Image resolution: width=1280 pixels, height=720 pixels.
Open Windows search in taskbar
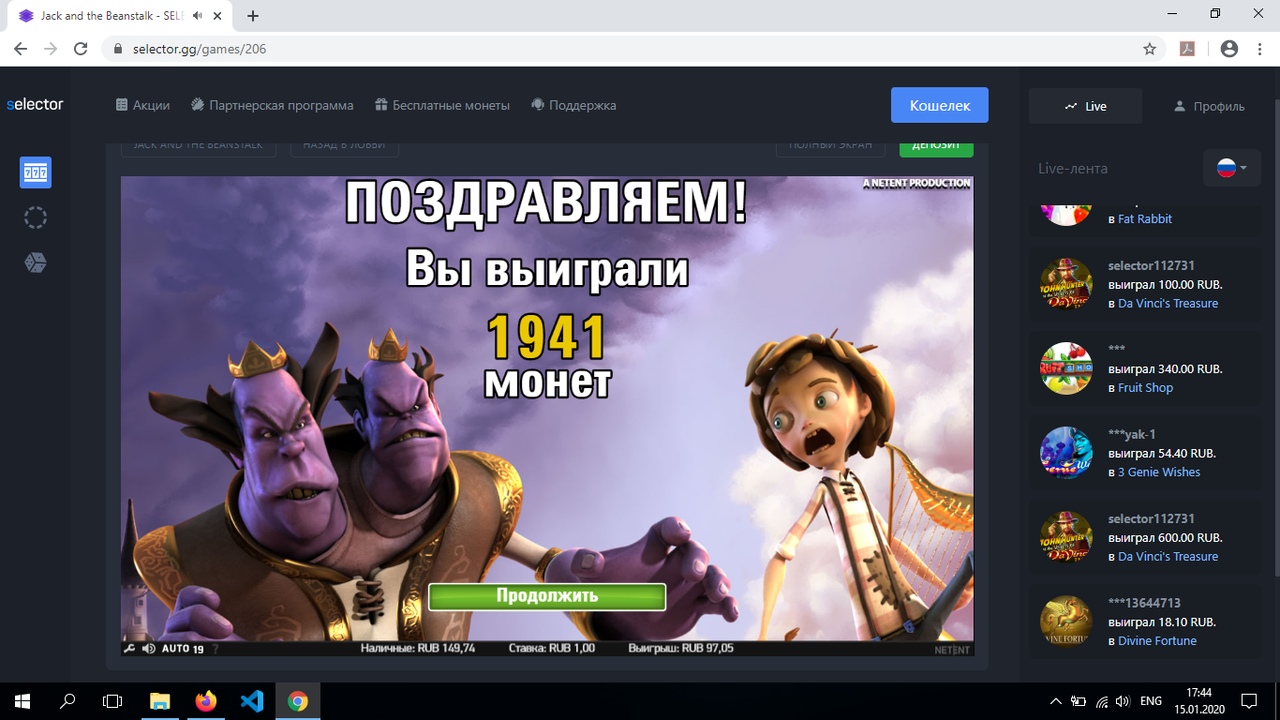coord(68,701)
